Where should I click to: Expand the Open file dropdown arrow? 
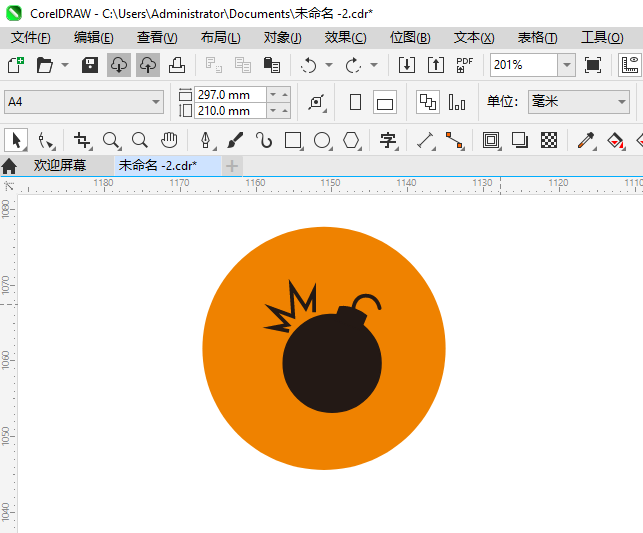click(65, 65)
